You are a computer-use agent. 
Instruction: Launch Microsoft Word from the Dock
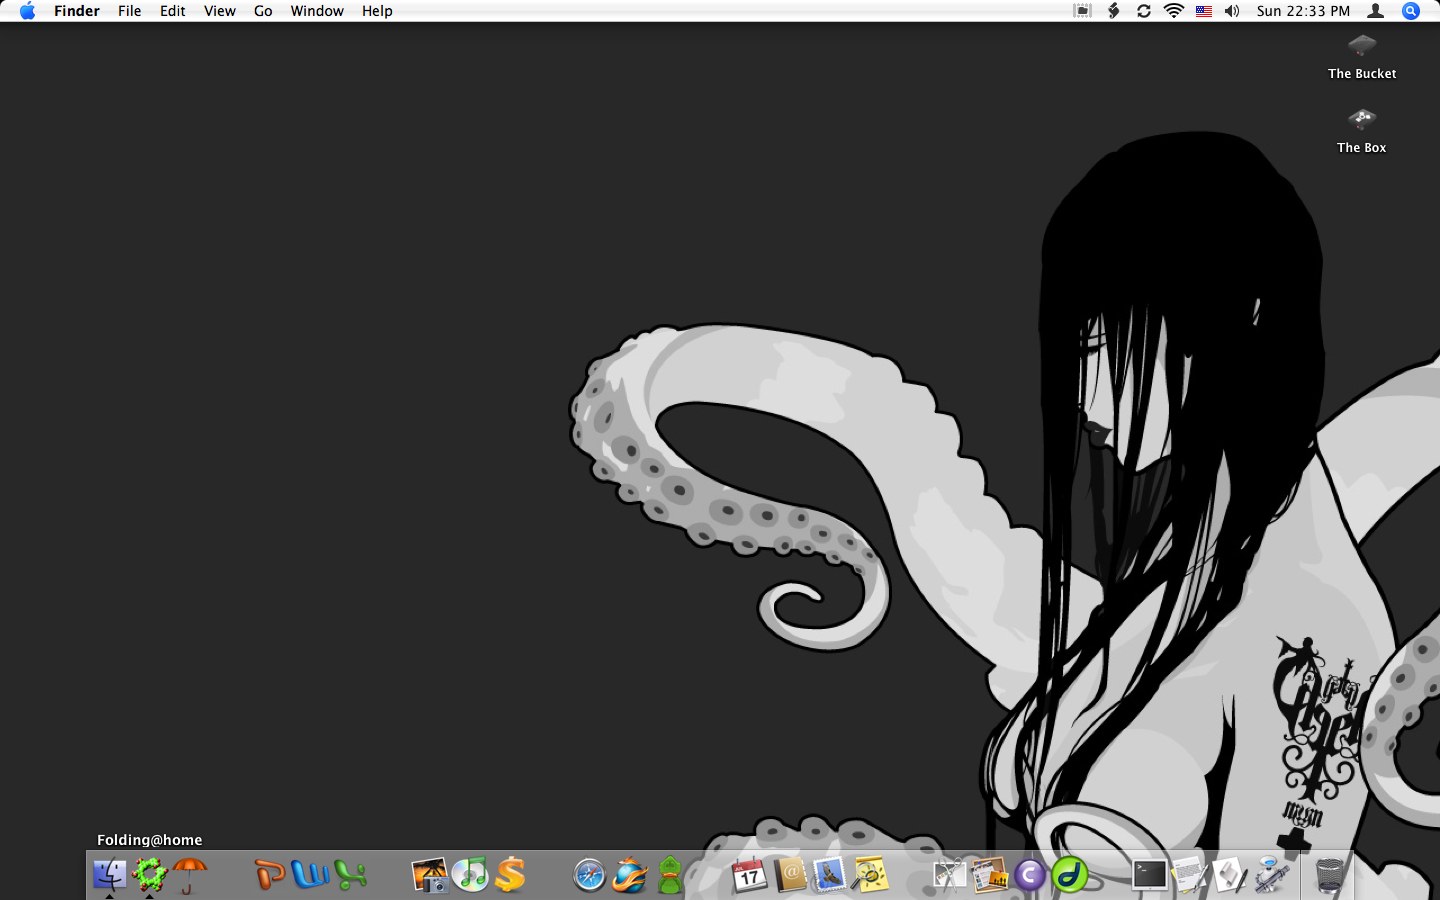(x=310, y=875)
